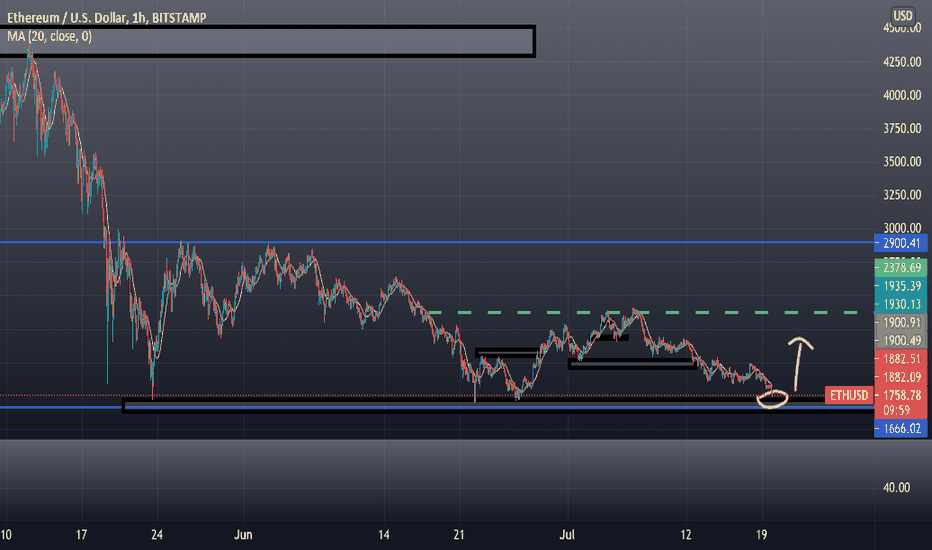Click the 3000.00 price axis value
The image size is (932, 550).
click(902, 228)
